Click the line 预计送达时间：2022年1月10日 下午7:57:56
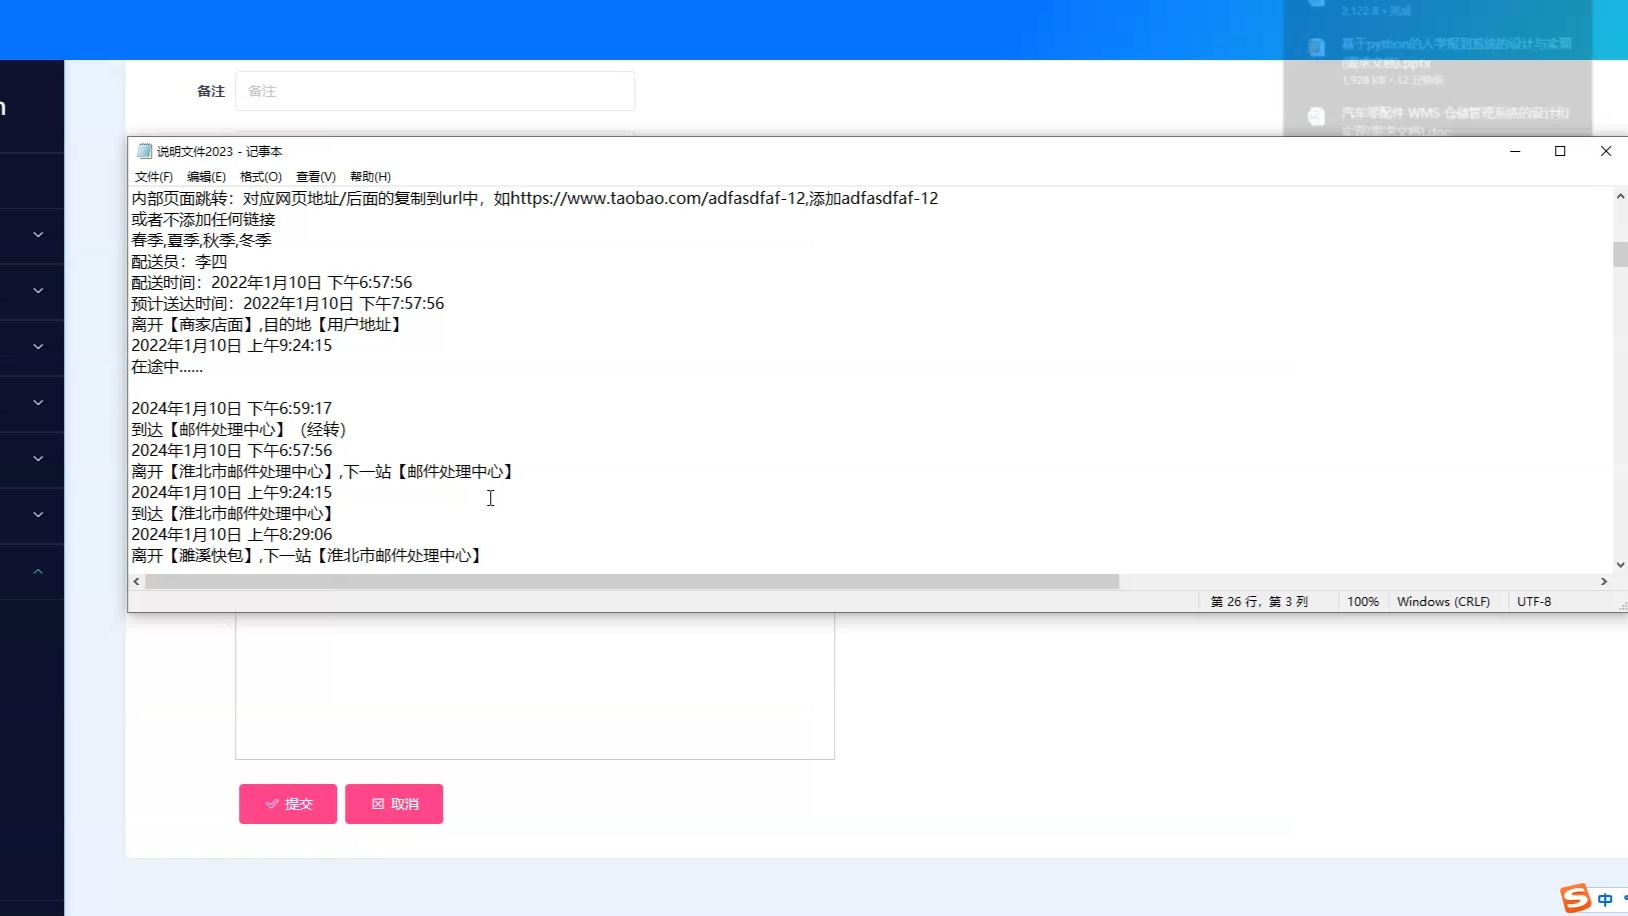The width and height of the screenshot is (1628, 916). click(x=288, y=303)
